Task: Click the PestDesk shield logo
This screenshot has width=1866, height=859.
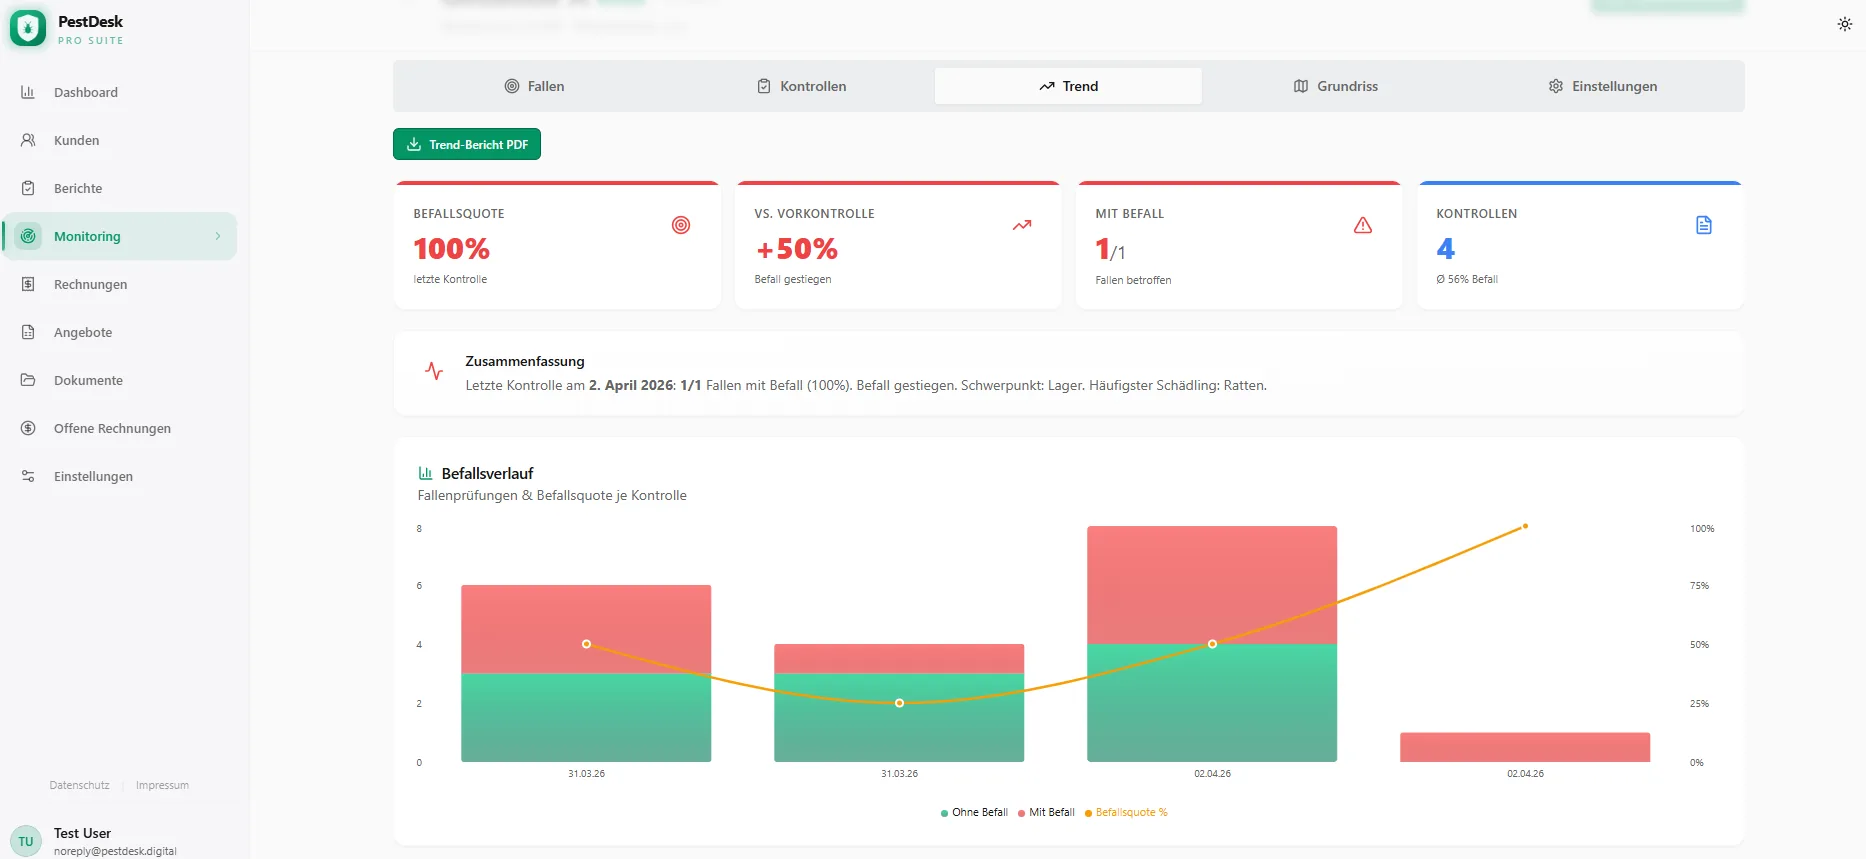Action: click(x=28, y=29)
